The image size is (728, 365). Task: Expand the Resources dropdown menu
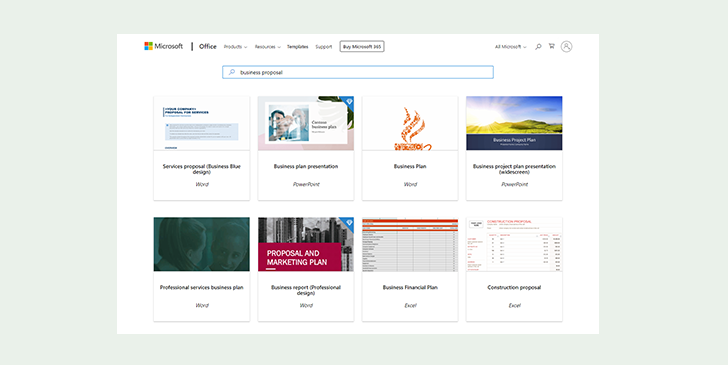pyautogui.click(x=267, y=47)
